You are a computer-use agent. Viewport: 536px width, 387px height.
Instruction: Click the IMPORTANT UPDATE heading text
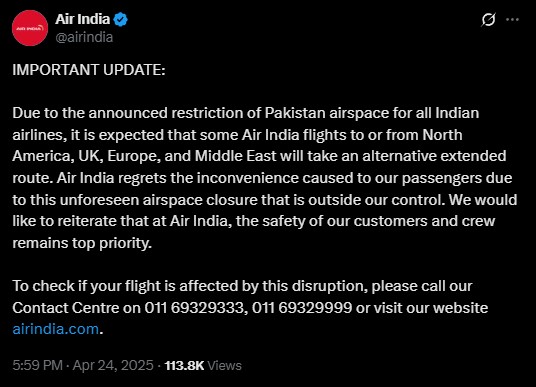coord(89,70)
